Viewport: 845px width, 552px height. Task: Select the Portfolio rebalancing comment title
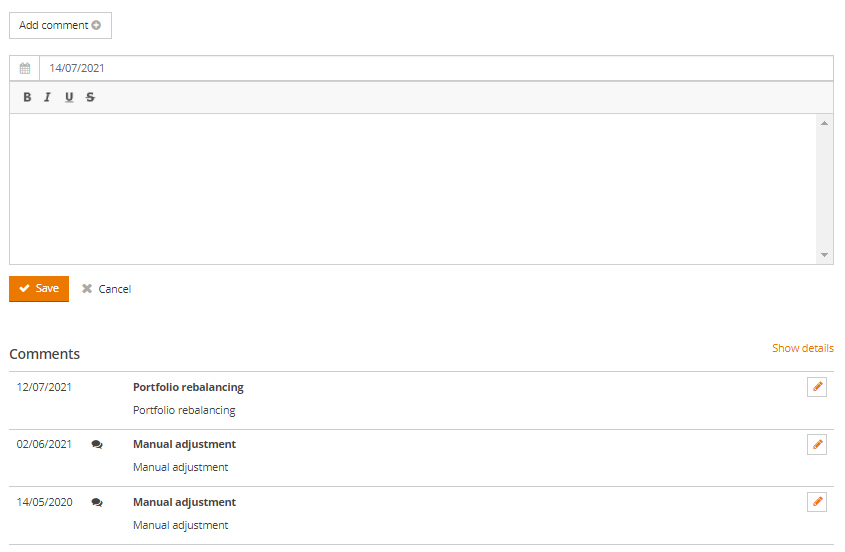point(188,387)
